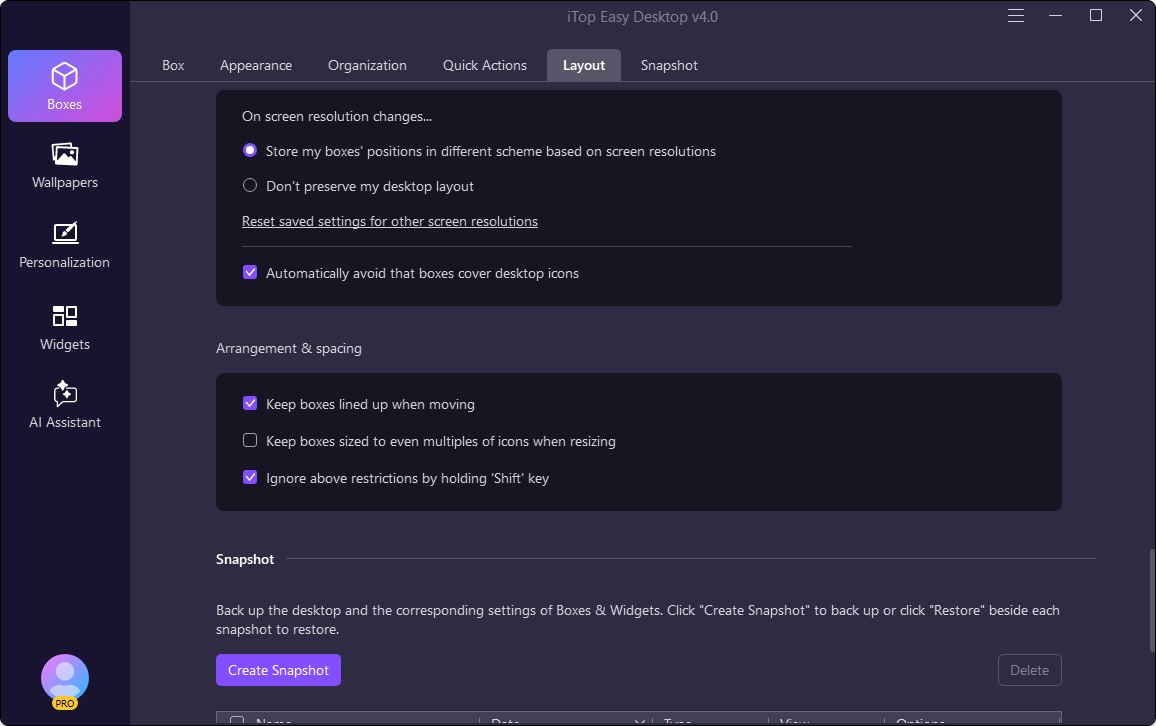This screenshot has height=726, width=1156.
Task: Choose Don't preserve my desktop layout
Action: (251, 186)
